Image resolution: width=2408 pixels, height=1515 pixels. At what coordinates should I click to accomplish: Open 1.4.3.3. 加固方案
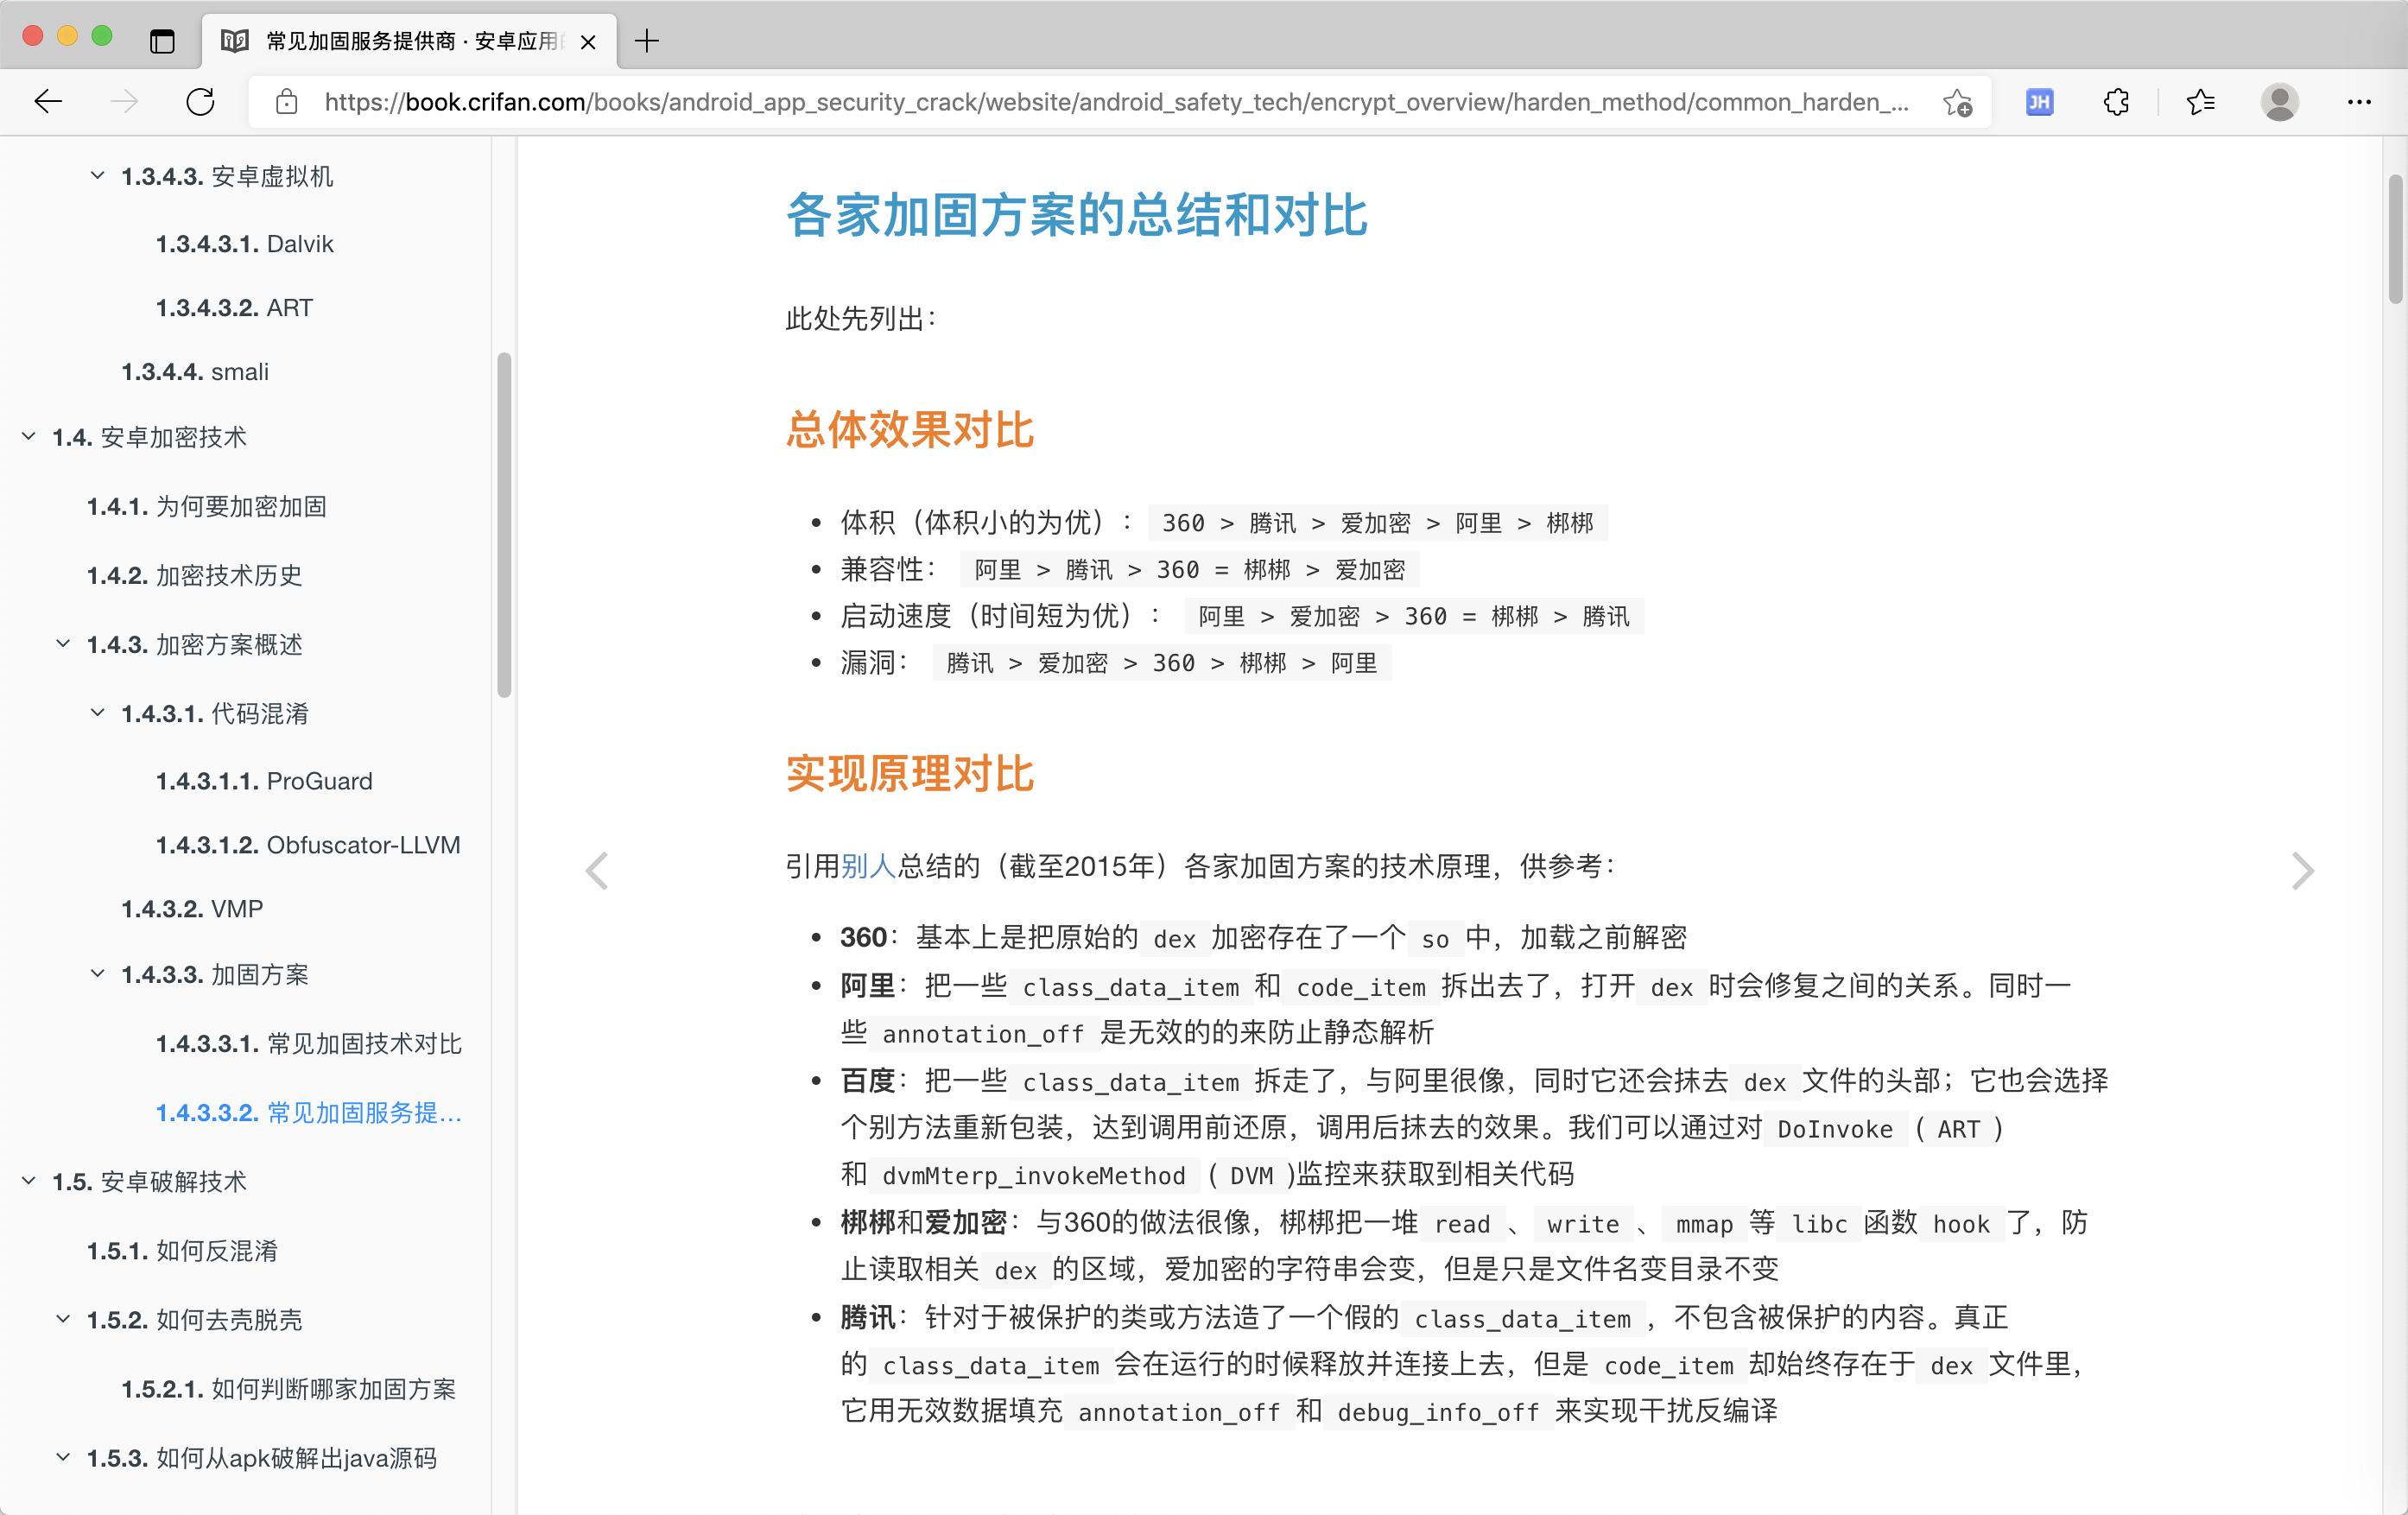[x=215, y=975]
